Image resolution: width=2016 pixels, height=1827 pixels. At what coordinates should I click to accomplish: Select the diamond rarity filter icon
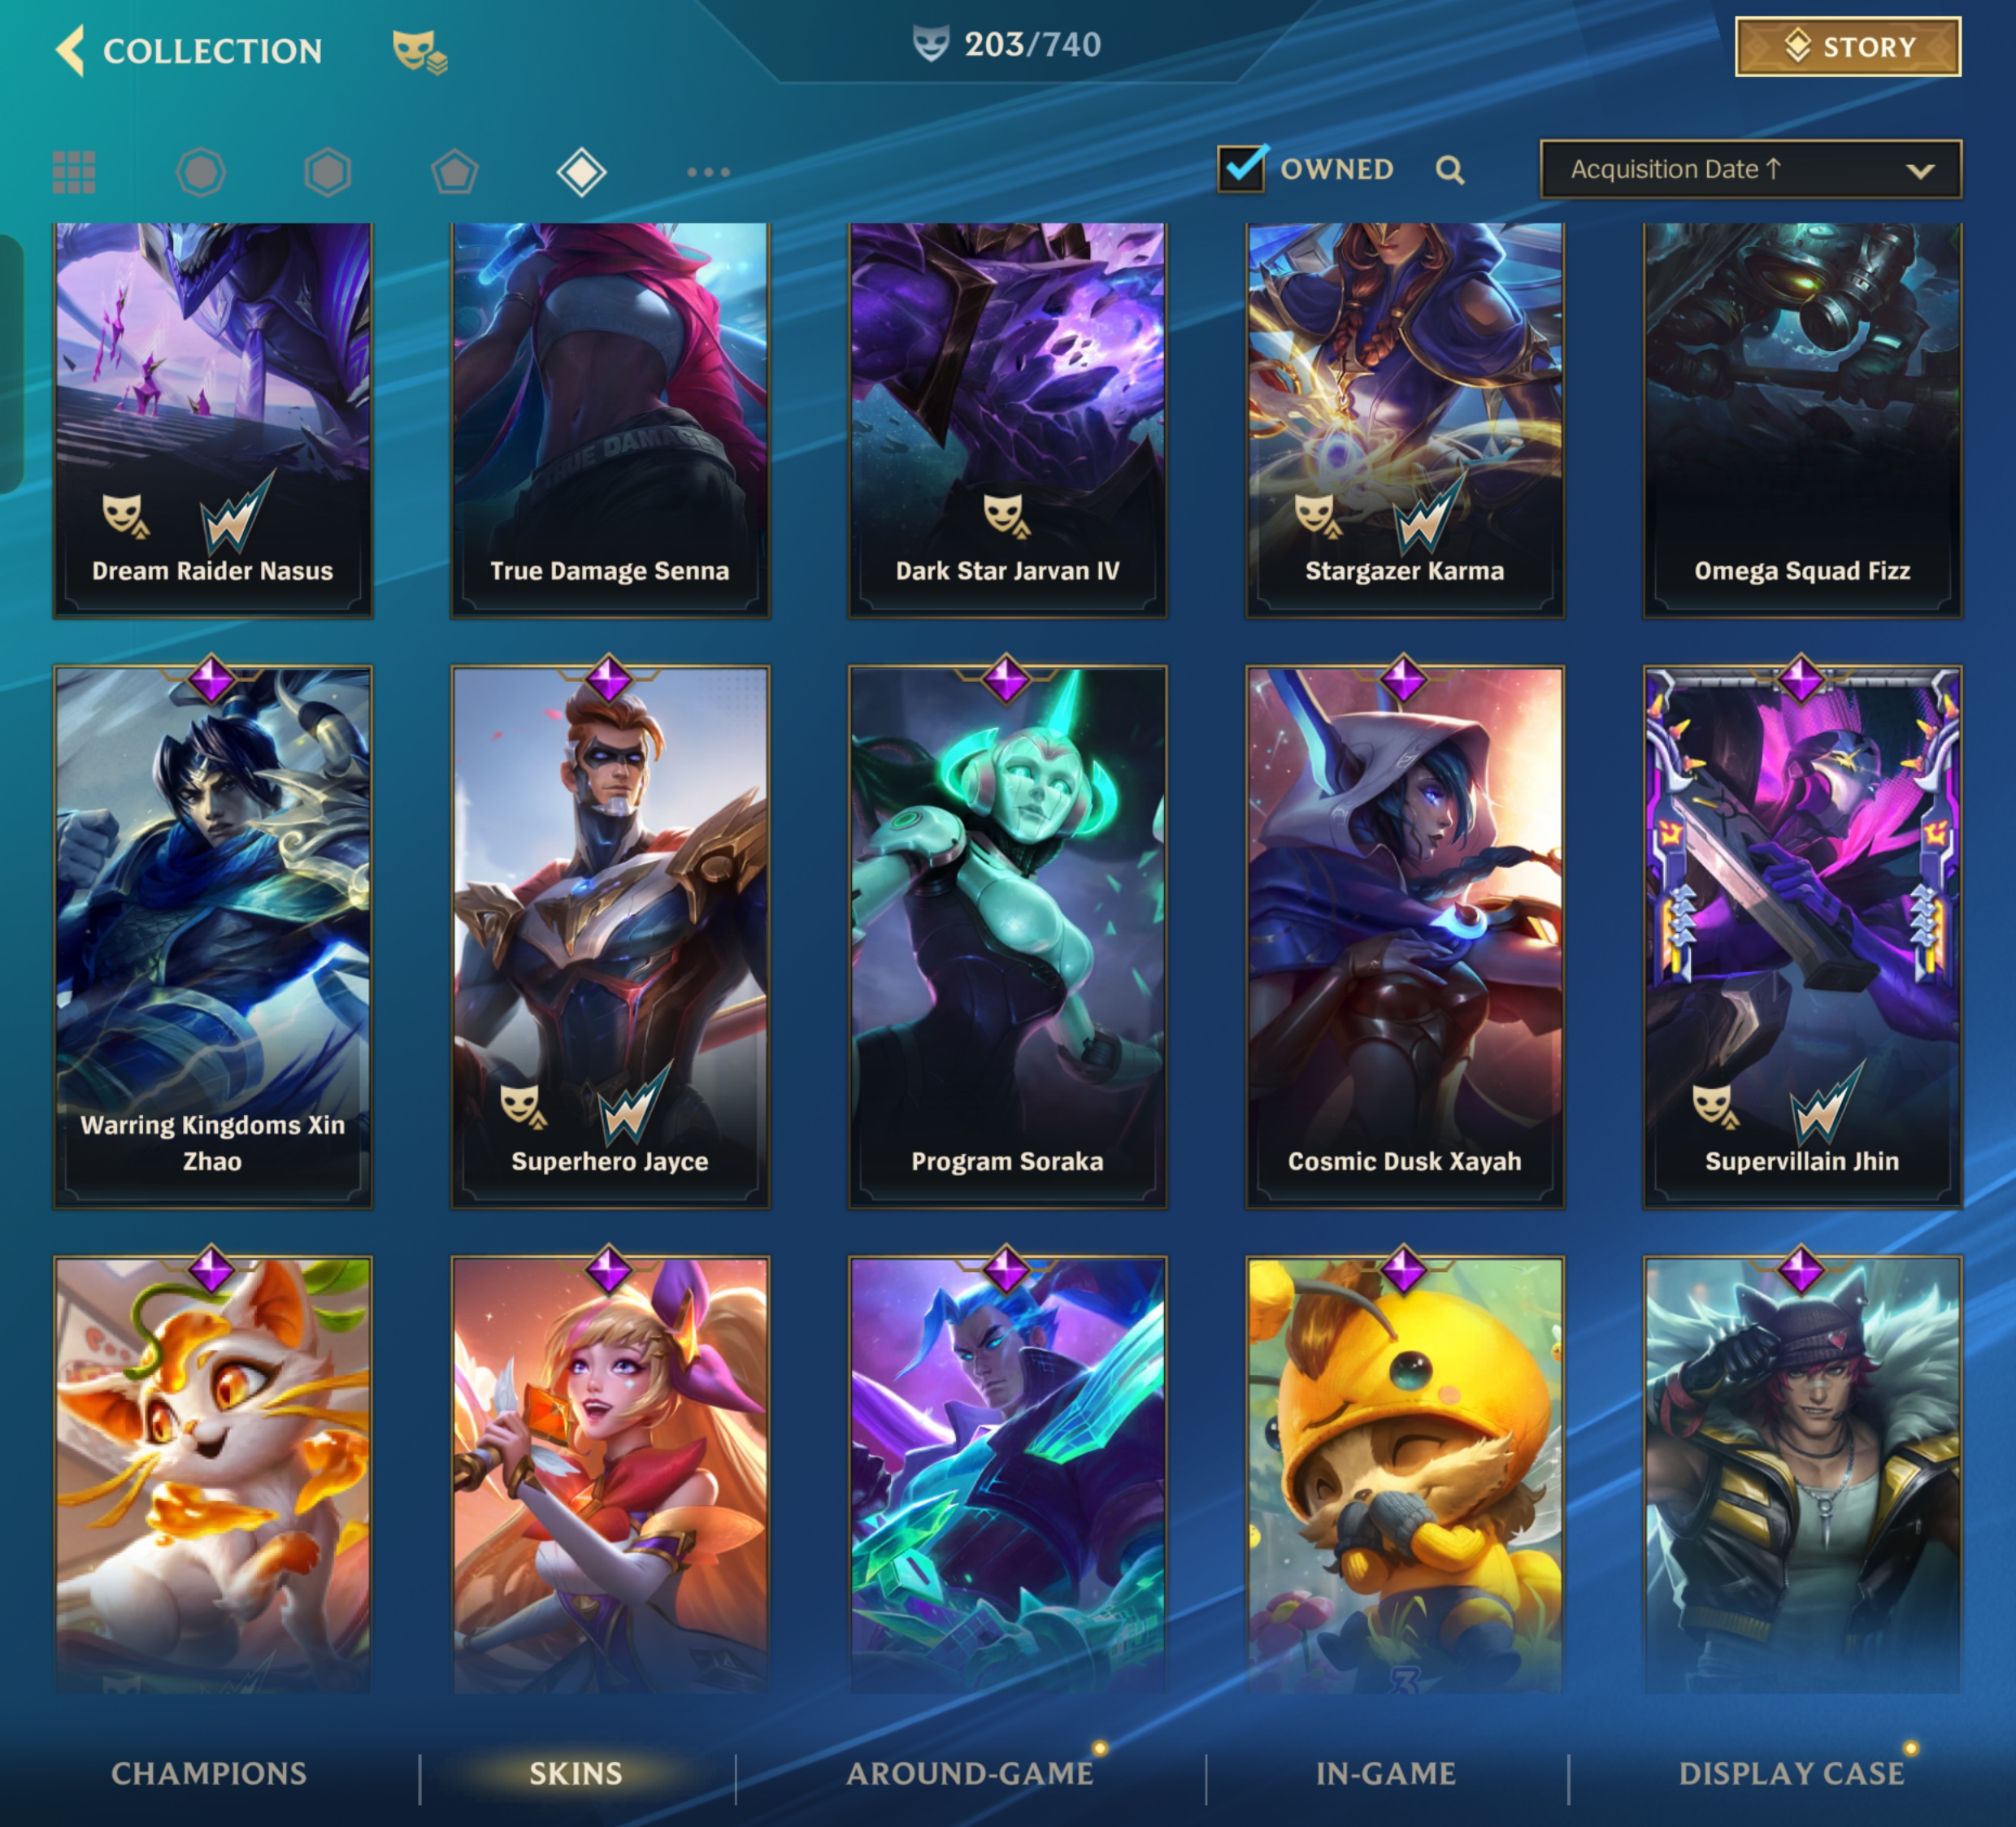[581, 172]
